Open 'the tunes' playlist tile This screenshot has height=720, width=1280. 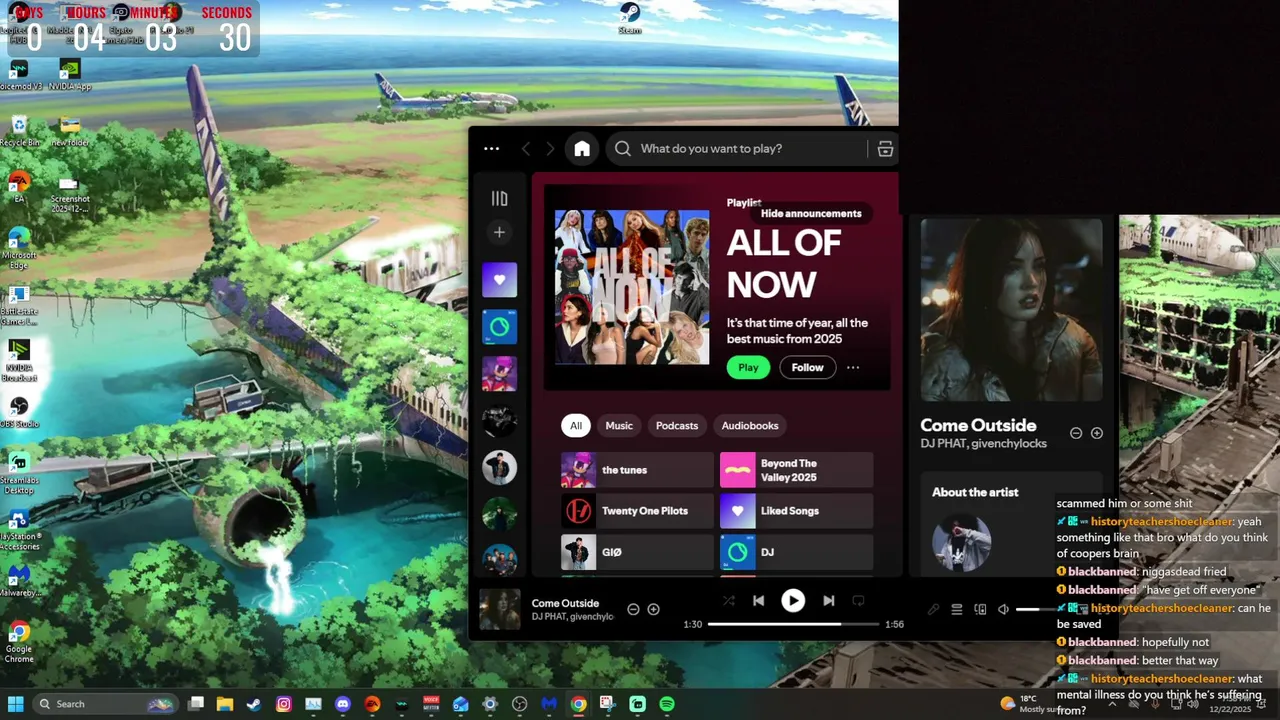point(637,470)
